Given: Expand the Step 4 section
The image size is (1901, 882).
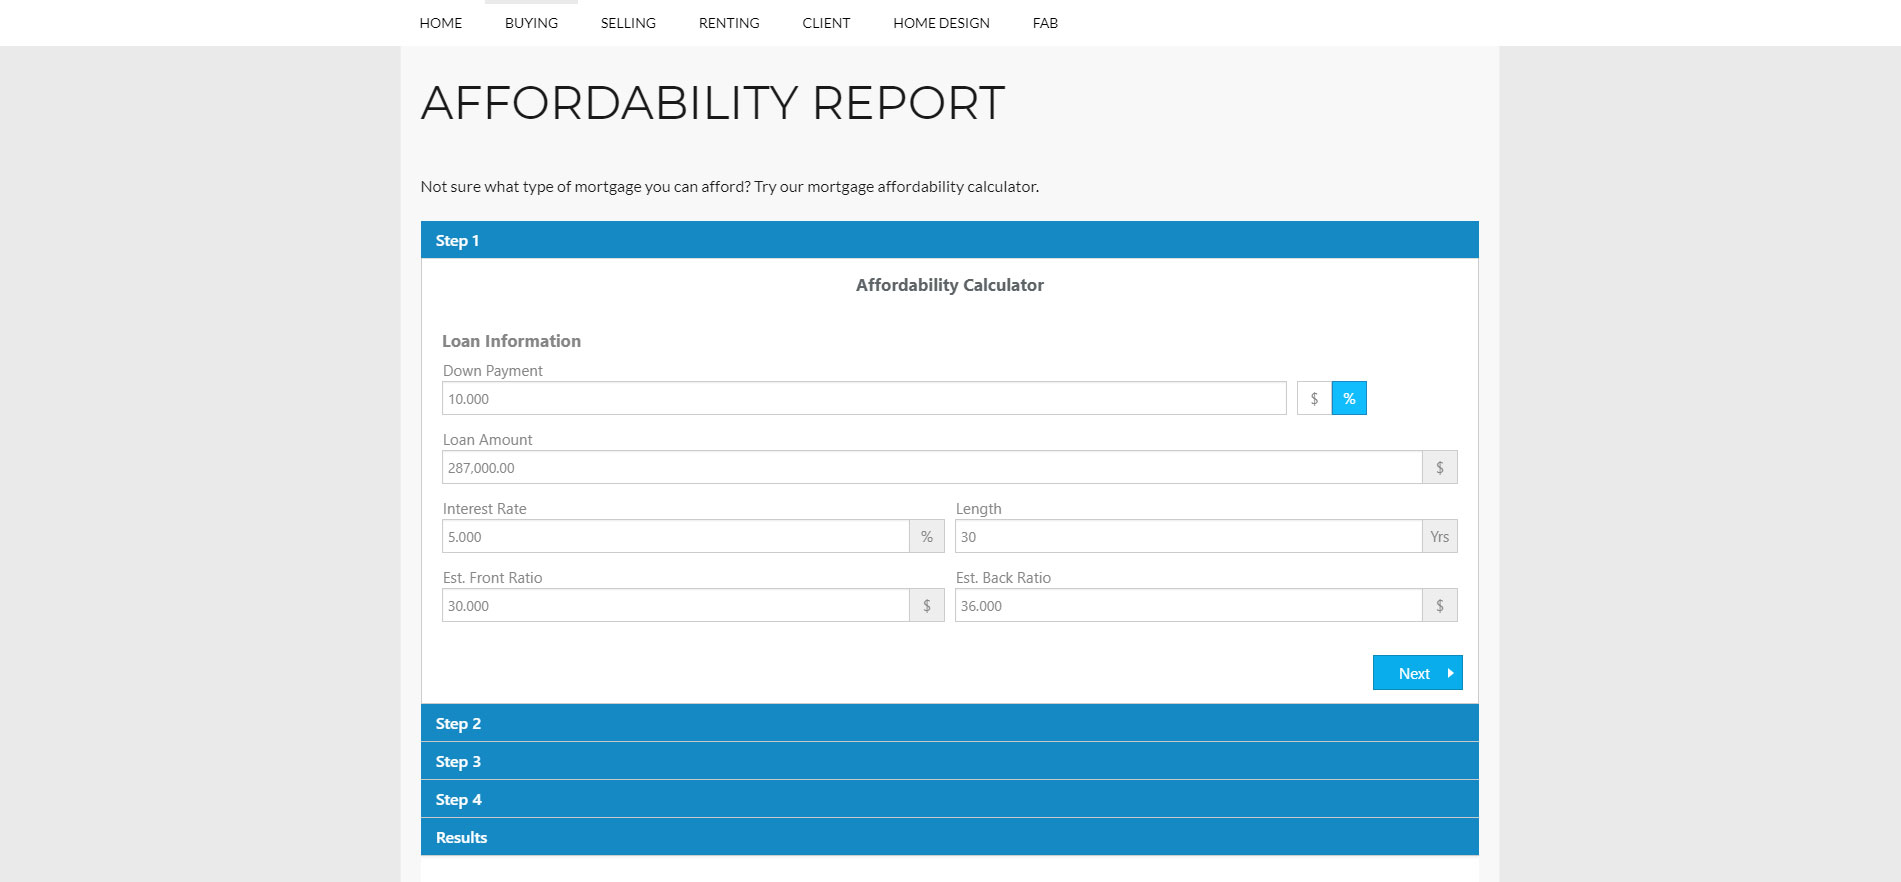Looking at the screenshot, I should tap(950, 799).
